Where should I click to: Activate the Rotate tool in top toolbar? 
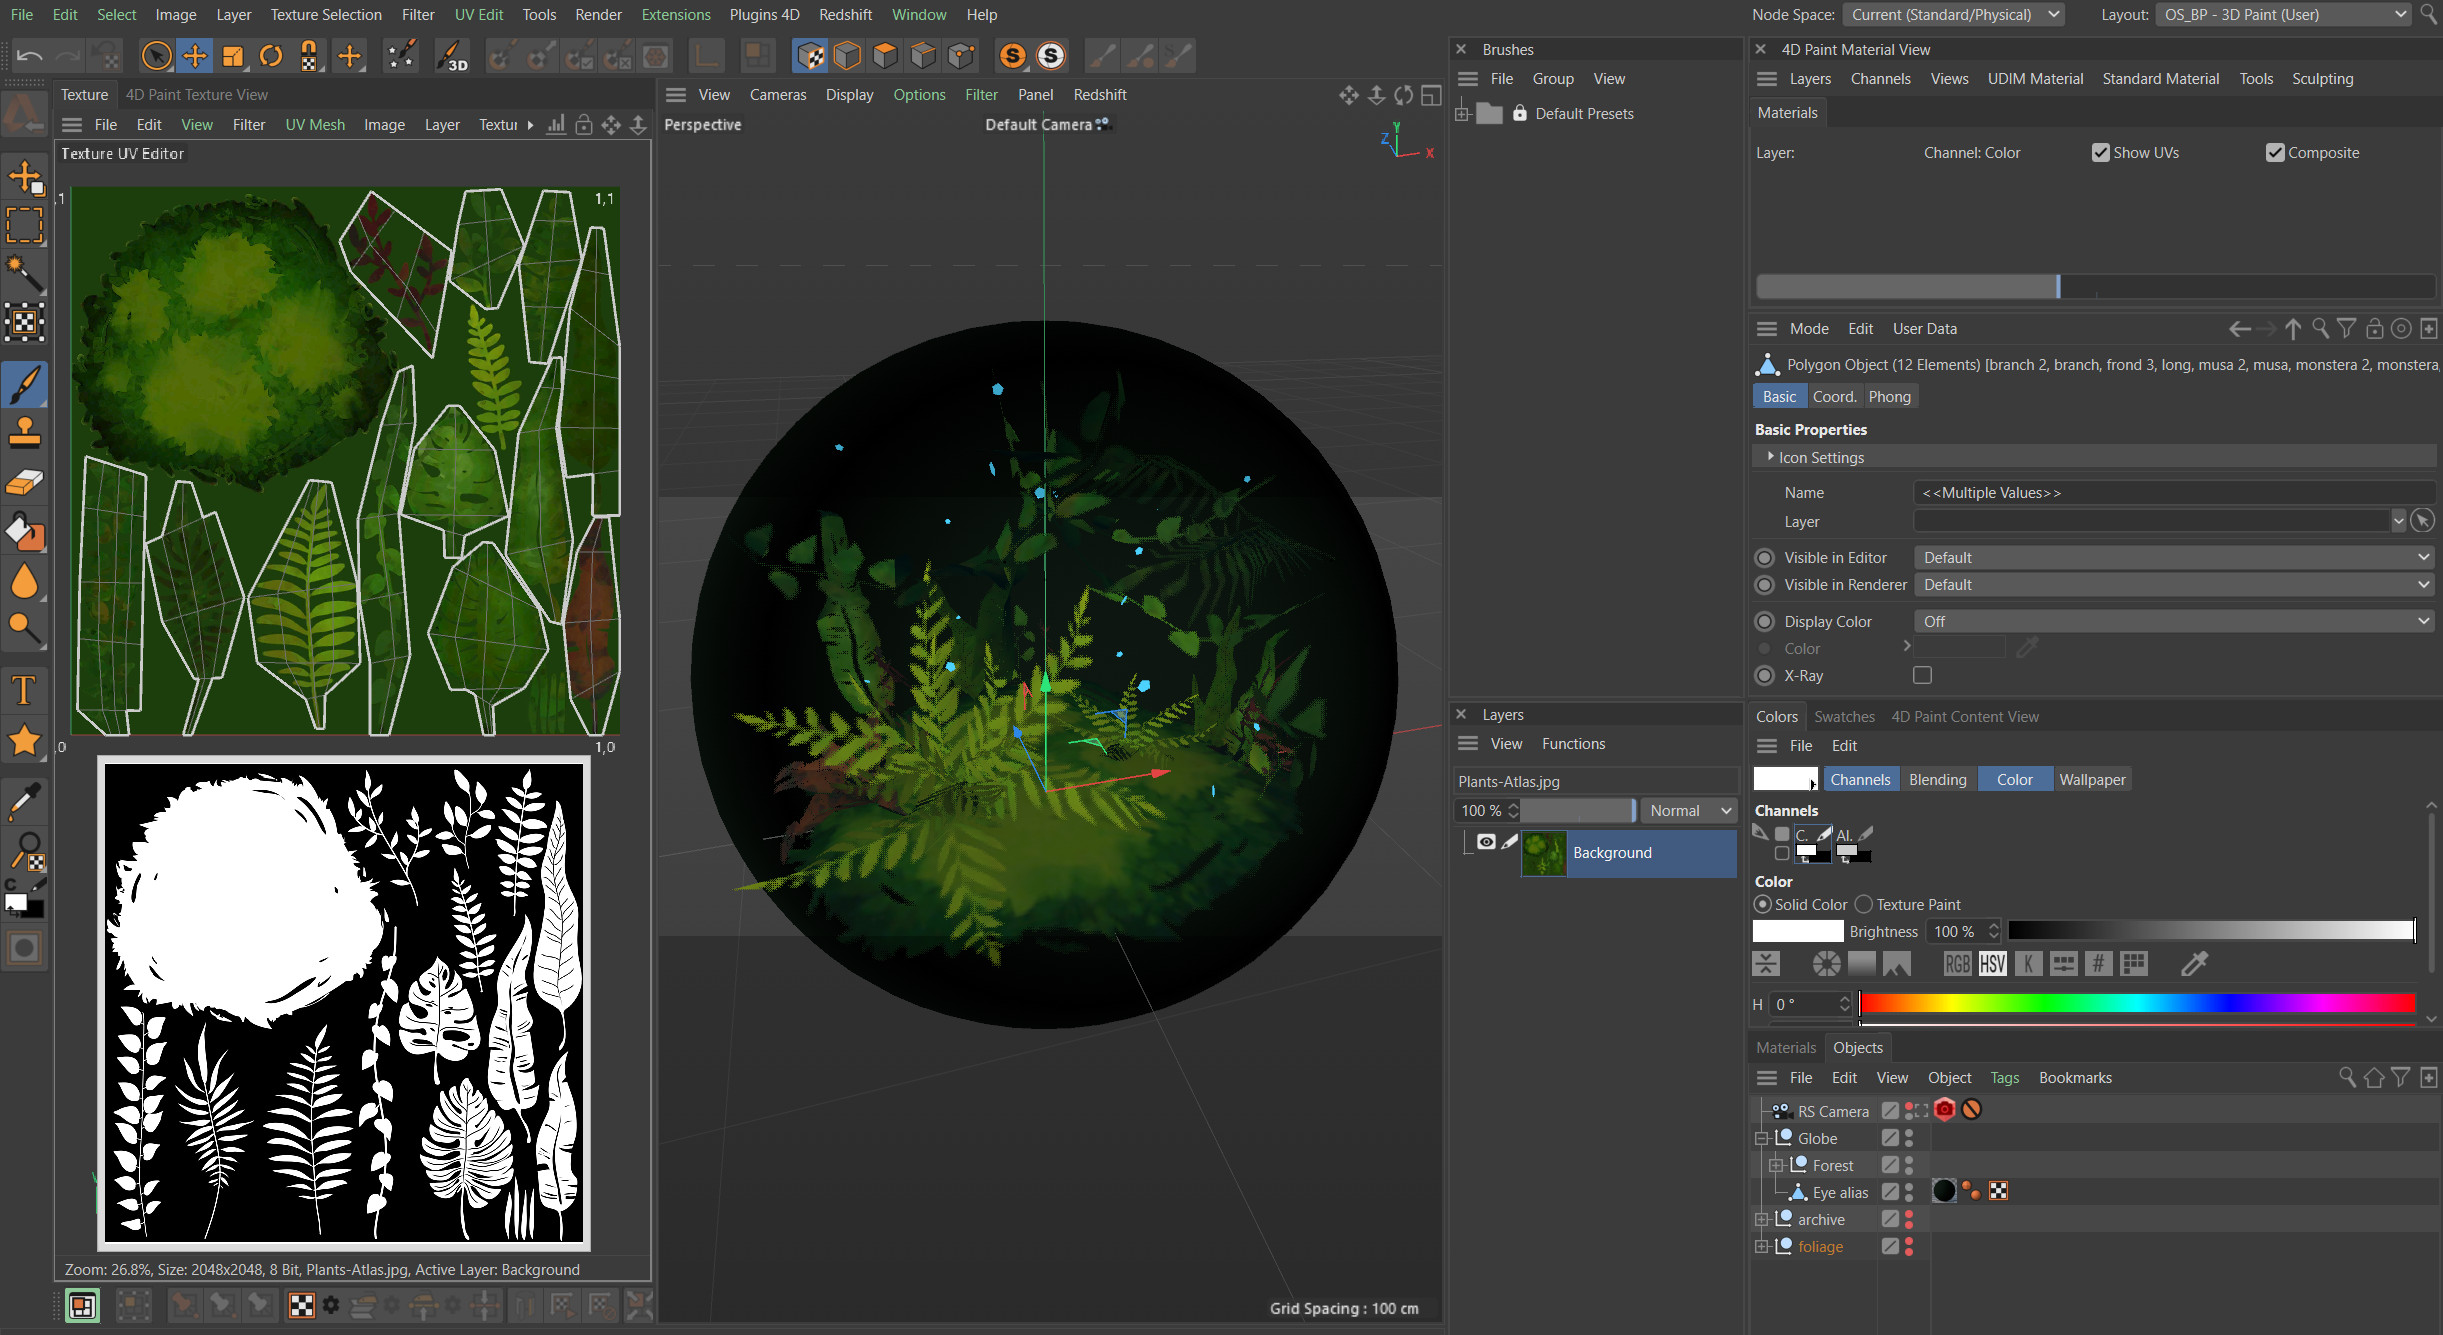pos(271,56)
